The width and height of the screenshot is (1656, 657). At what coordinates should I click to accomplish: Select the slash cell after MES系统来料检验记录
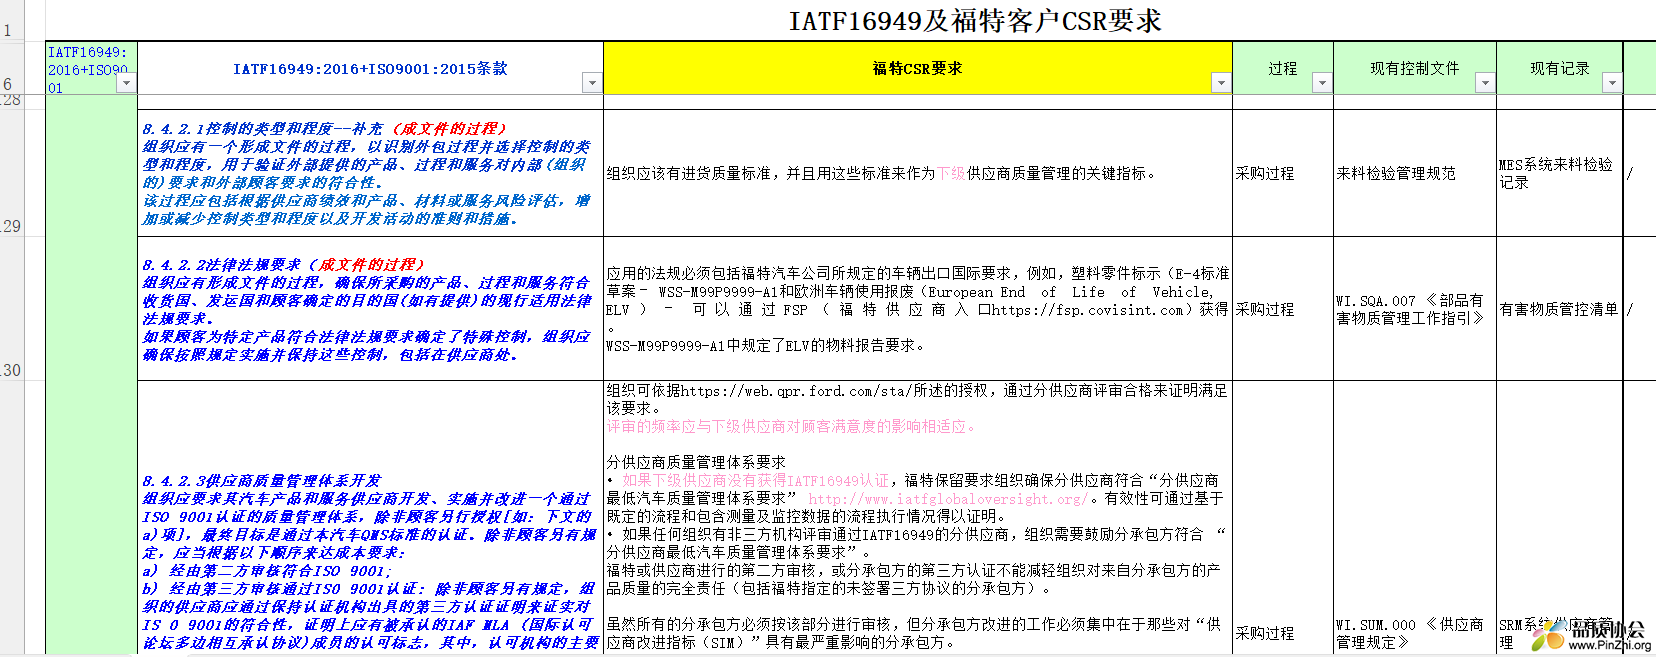click(x=1640, y=173)
